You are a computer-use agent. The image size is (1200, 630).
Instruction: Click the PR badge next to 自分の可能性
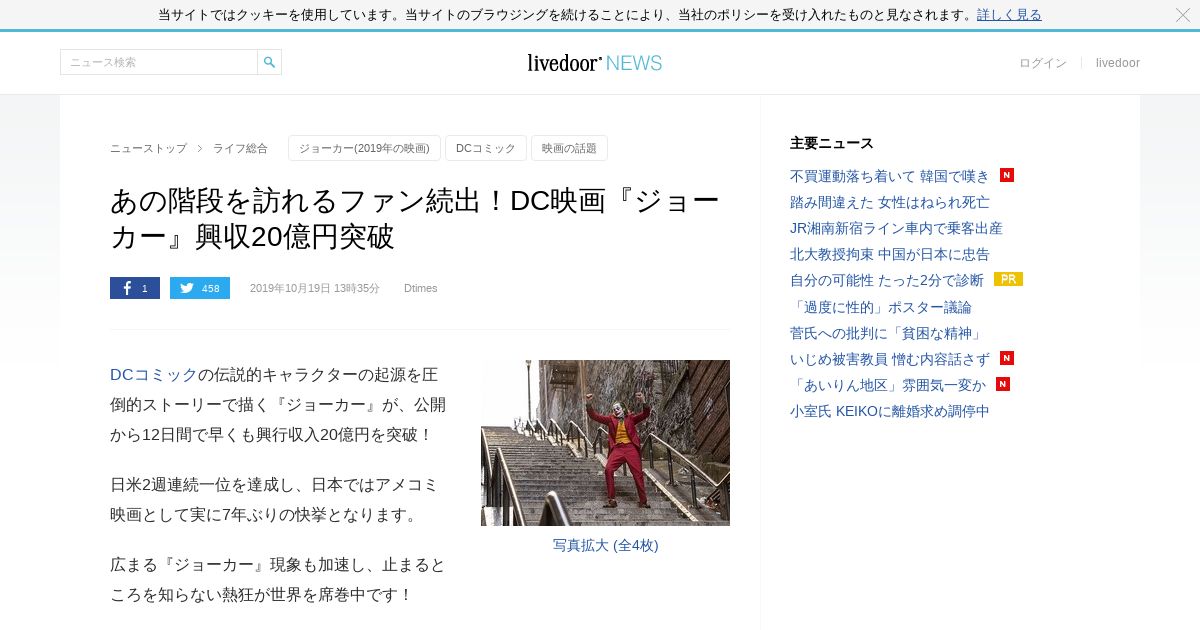(1008, 279)
